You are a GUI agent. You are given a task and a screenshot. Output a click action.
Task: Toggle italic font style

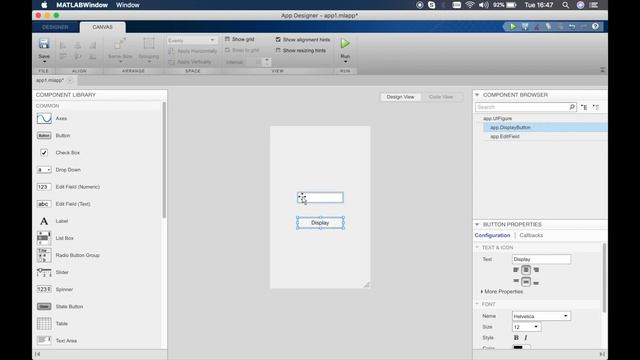(x=526, y=338)
